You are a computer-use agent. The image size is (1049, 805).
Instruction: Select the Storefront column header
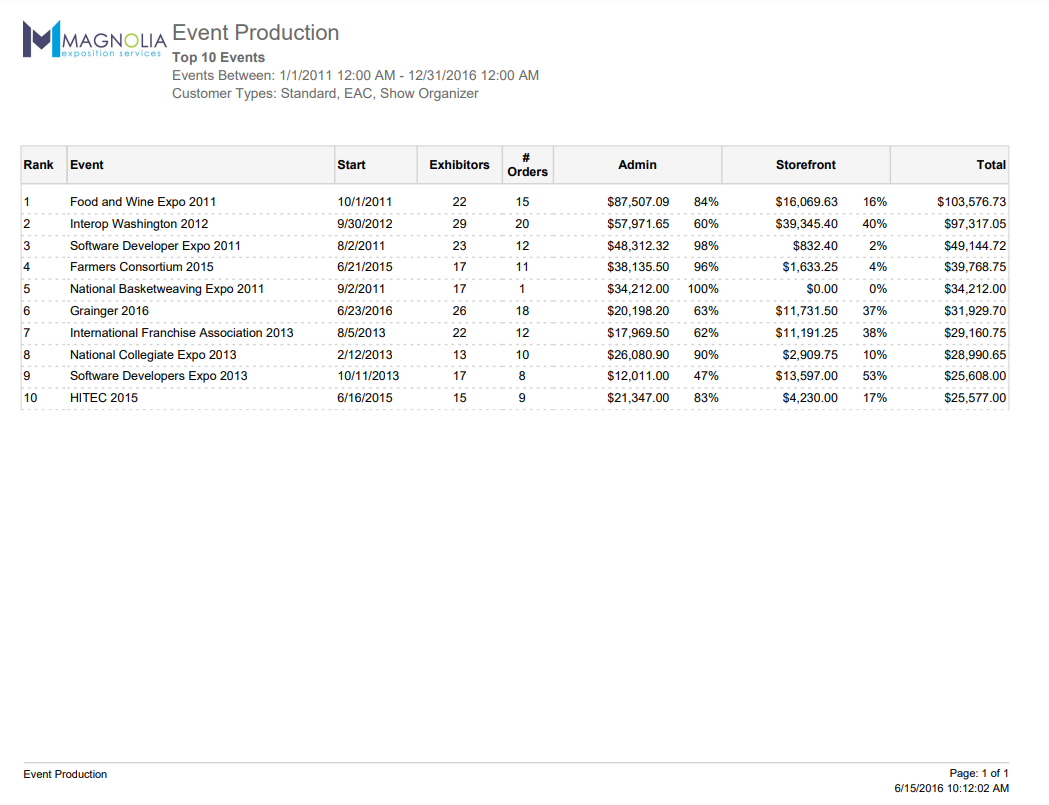pyautogui.click(x=805, y=165)
